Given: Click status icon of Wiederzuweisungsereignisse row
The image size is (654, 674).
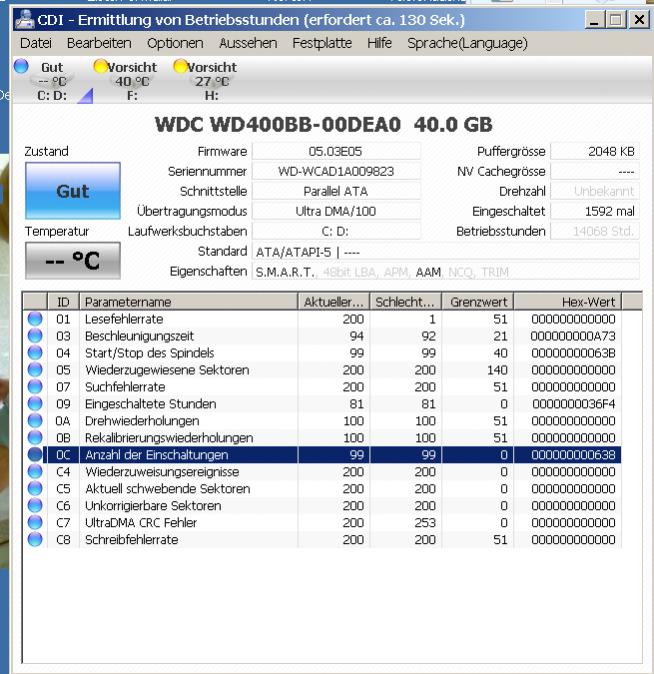Looking at the screenshot, I should (35, 472).
